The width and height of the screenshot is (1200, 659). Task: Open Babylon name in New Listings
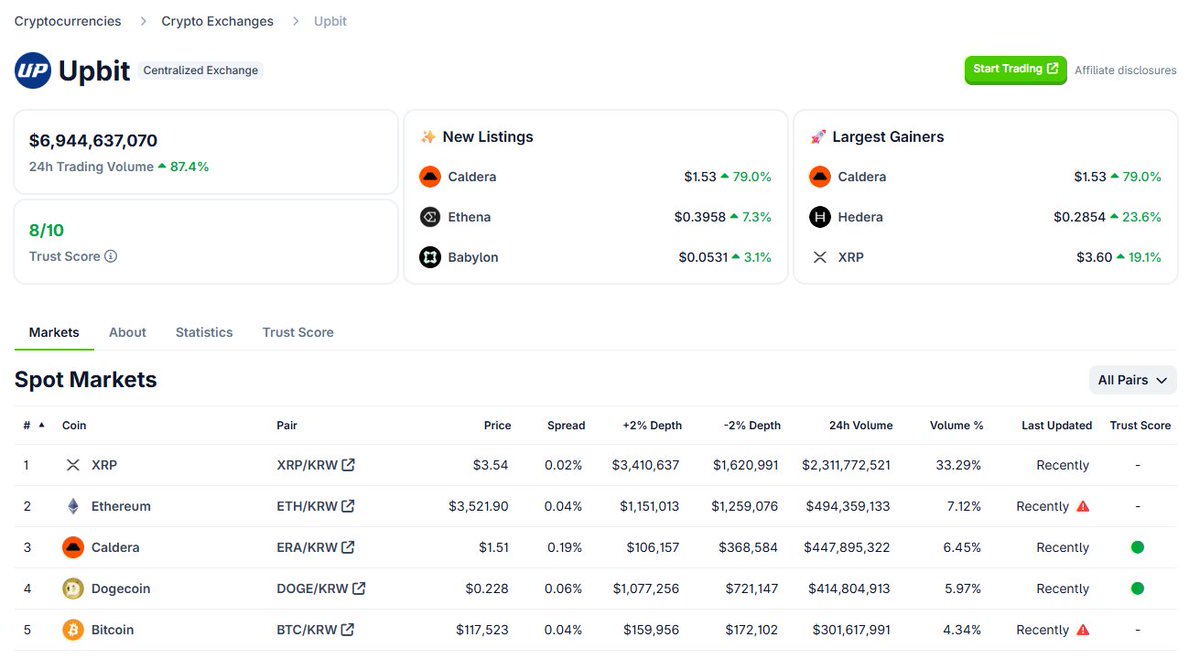click(x=473, y=257)
